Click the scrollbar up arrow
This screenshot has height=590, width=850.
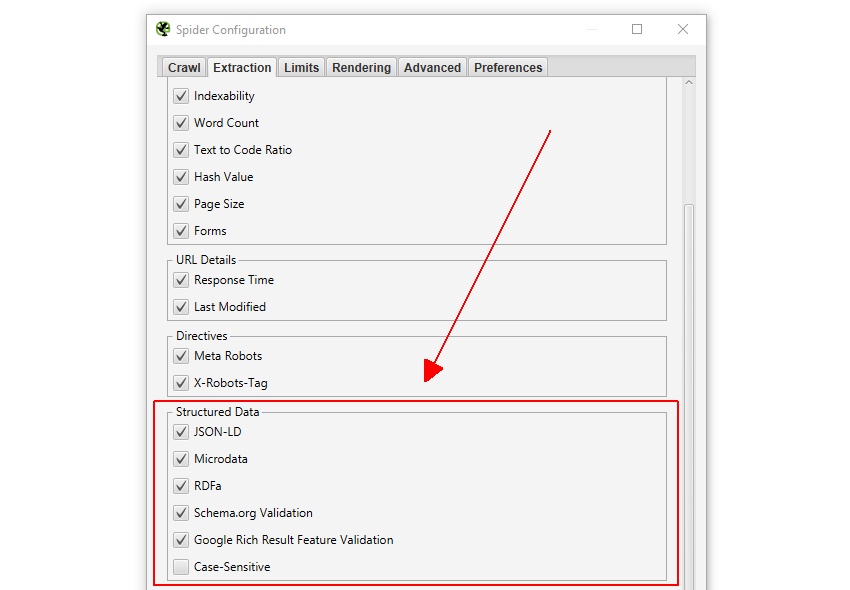click(x=689, y=83)
